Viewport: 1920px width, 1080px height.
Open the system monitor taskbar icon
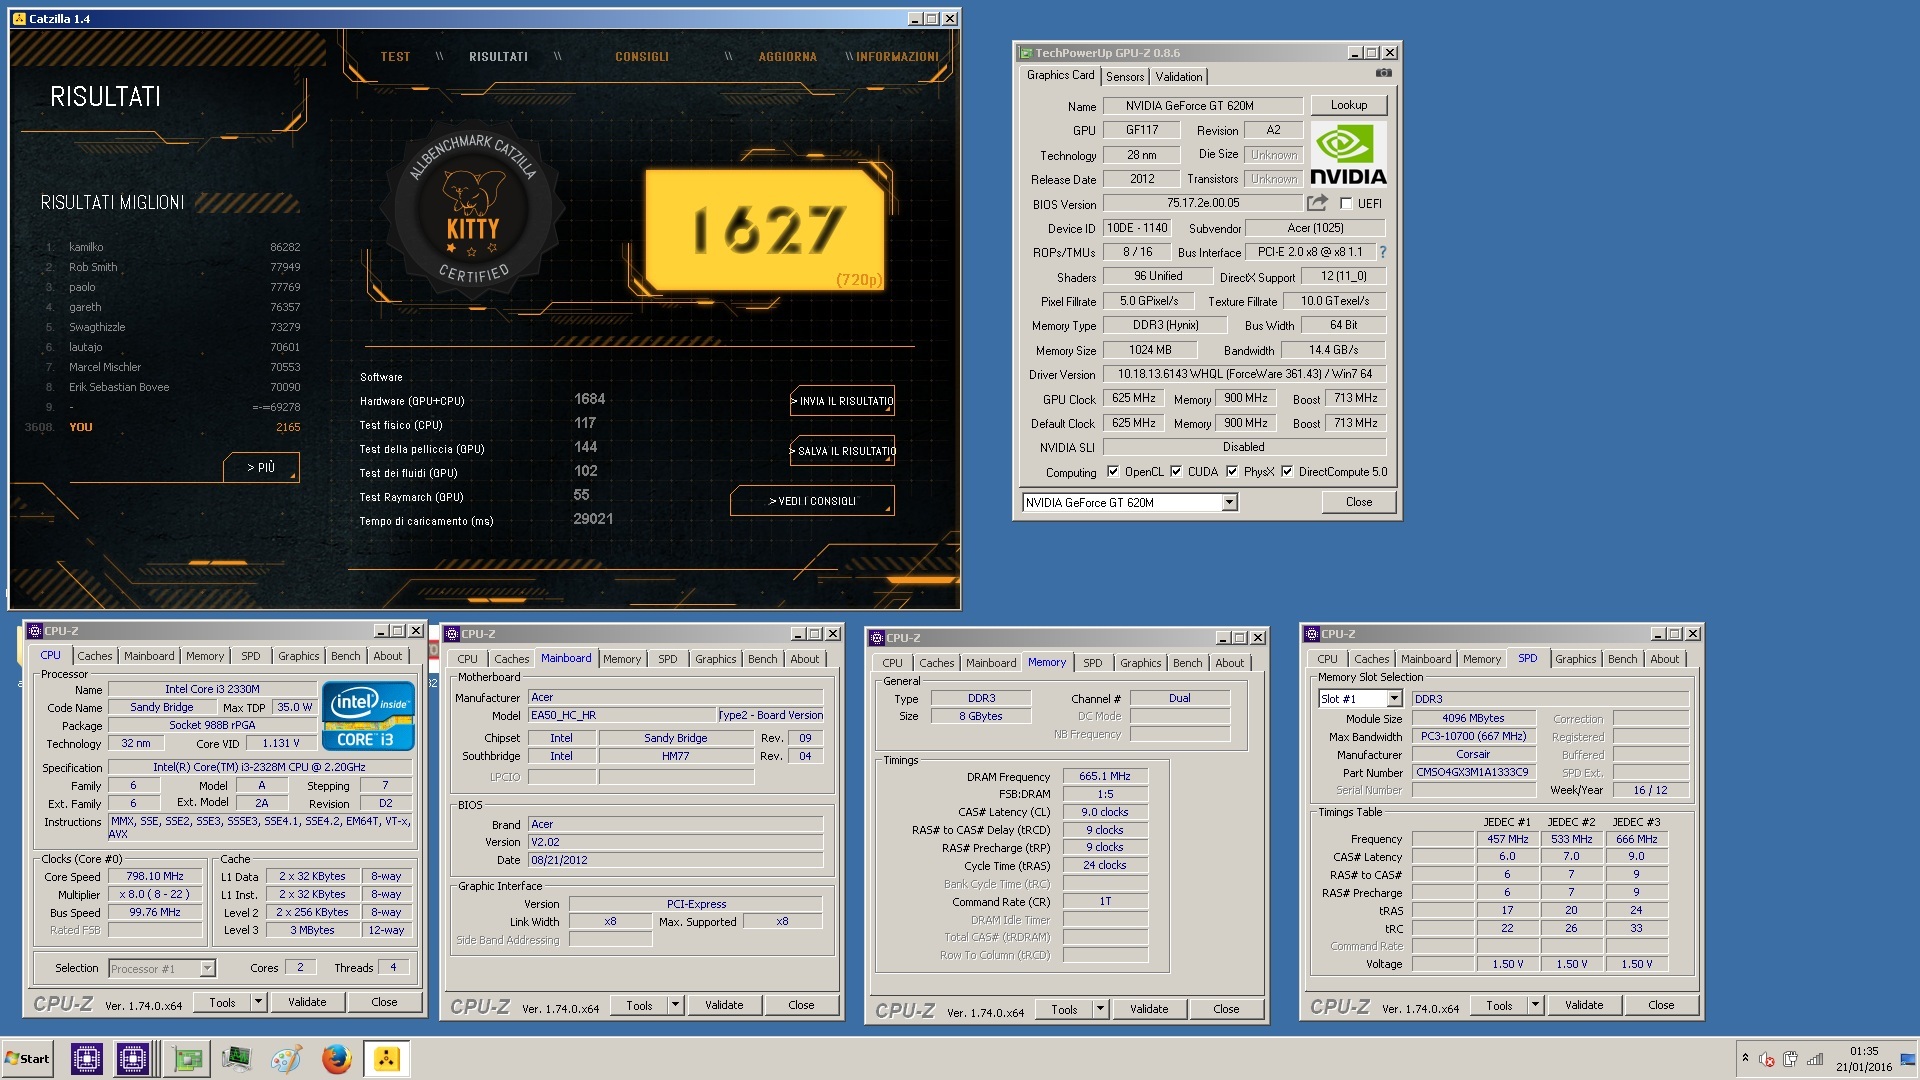(236, 1059)
